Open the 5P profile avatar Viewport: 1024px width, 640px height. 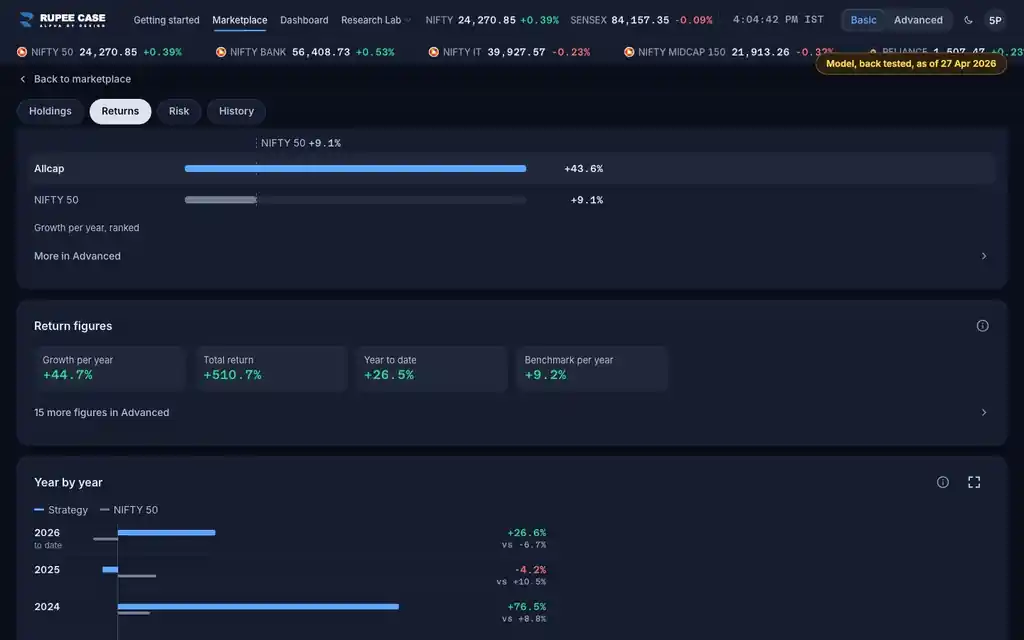(995, 20)
